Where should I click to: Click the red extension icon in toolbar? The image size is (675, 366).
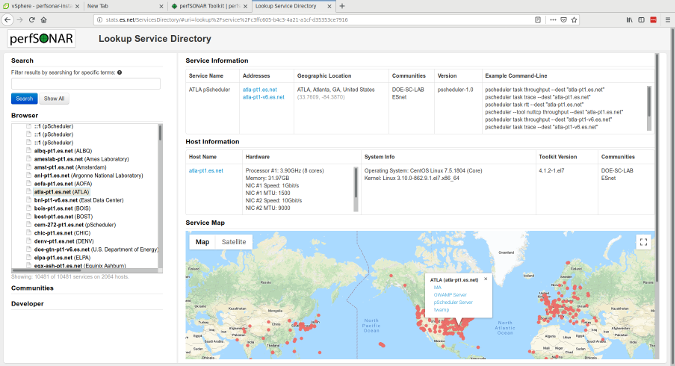[x=653, y=20]
